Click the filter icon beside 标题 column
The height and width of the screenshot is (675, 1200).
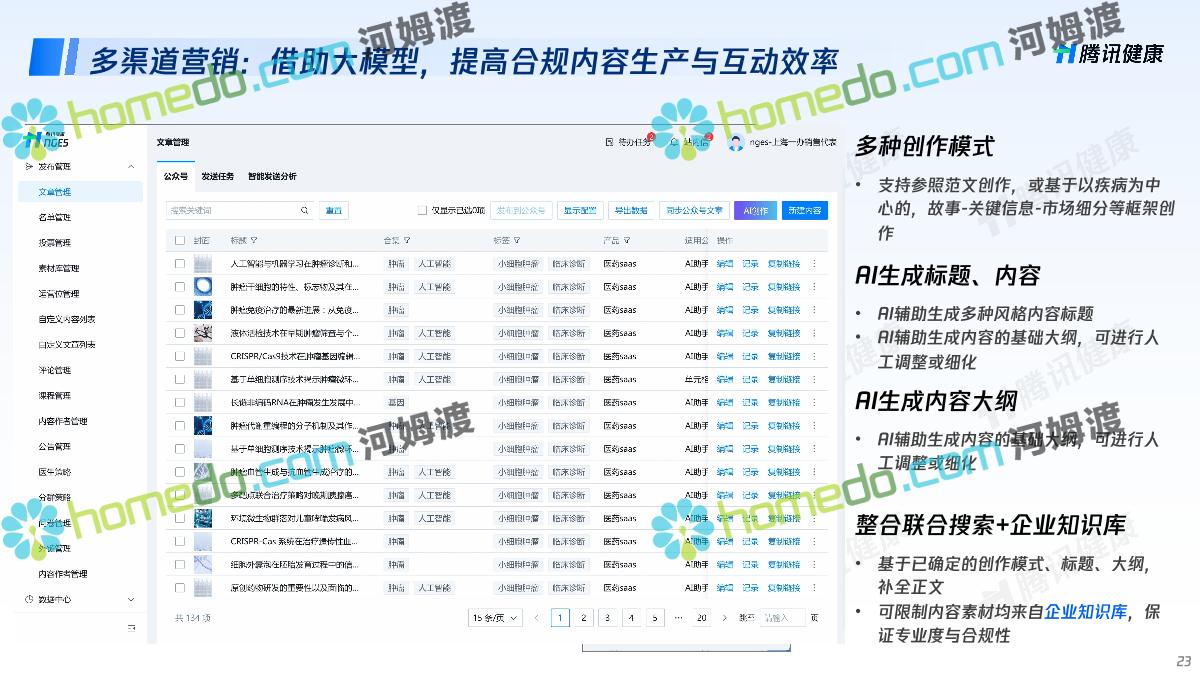point(254,241)
